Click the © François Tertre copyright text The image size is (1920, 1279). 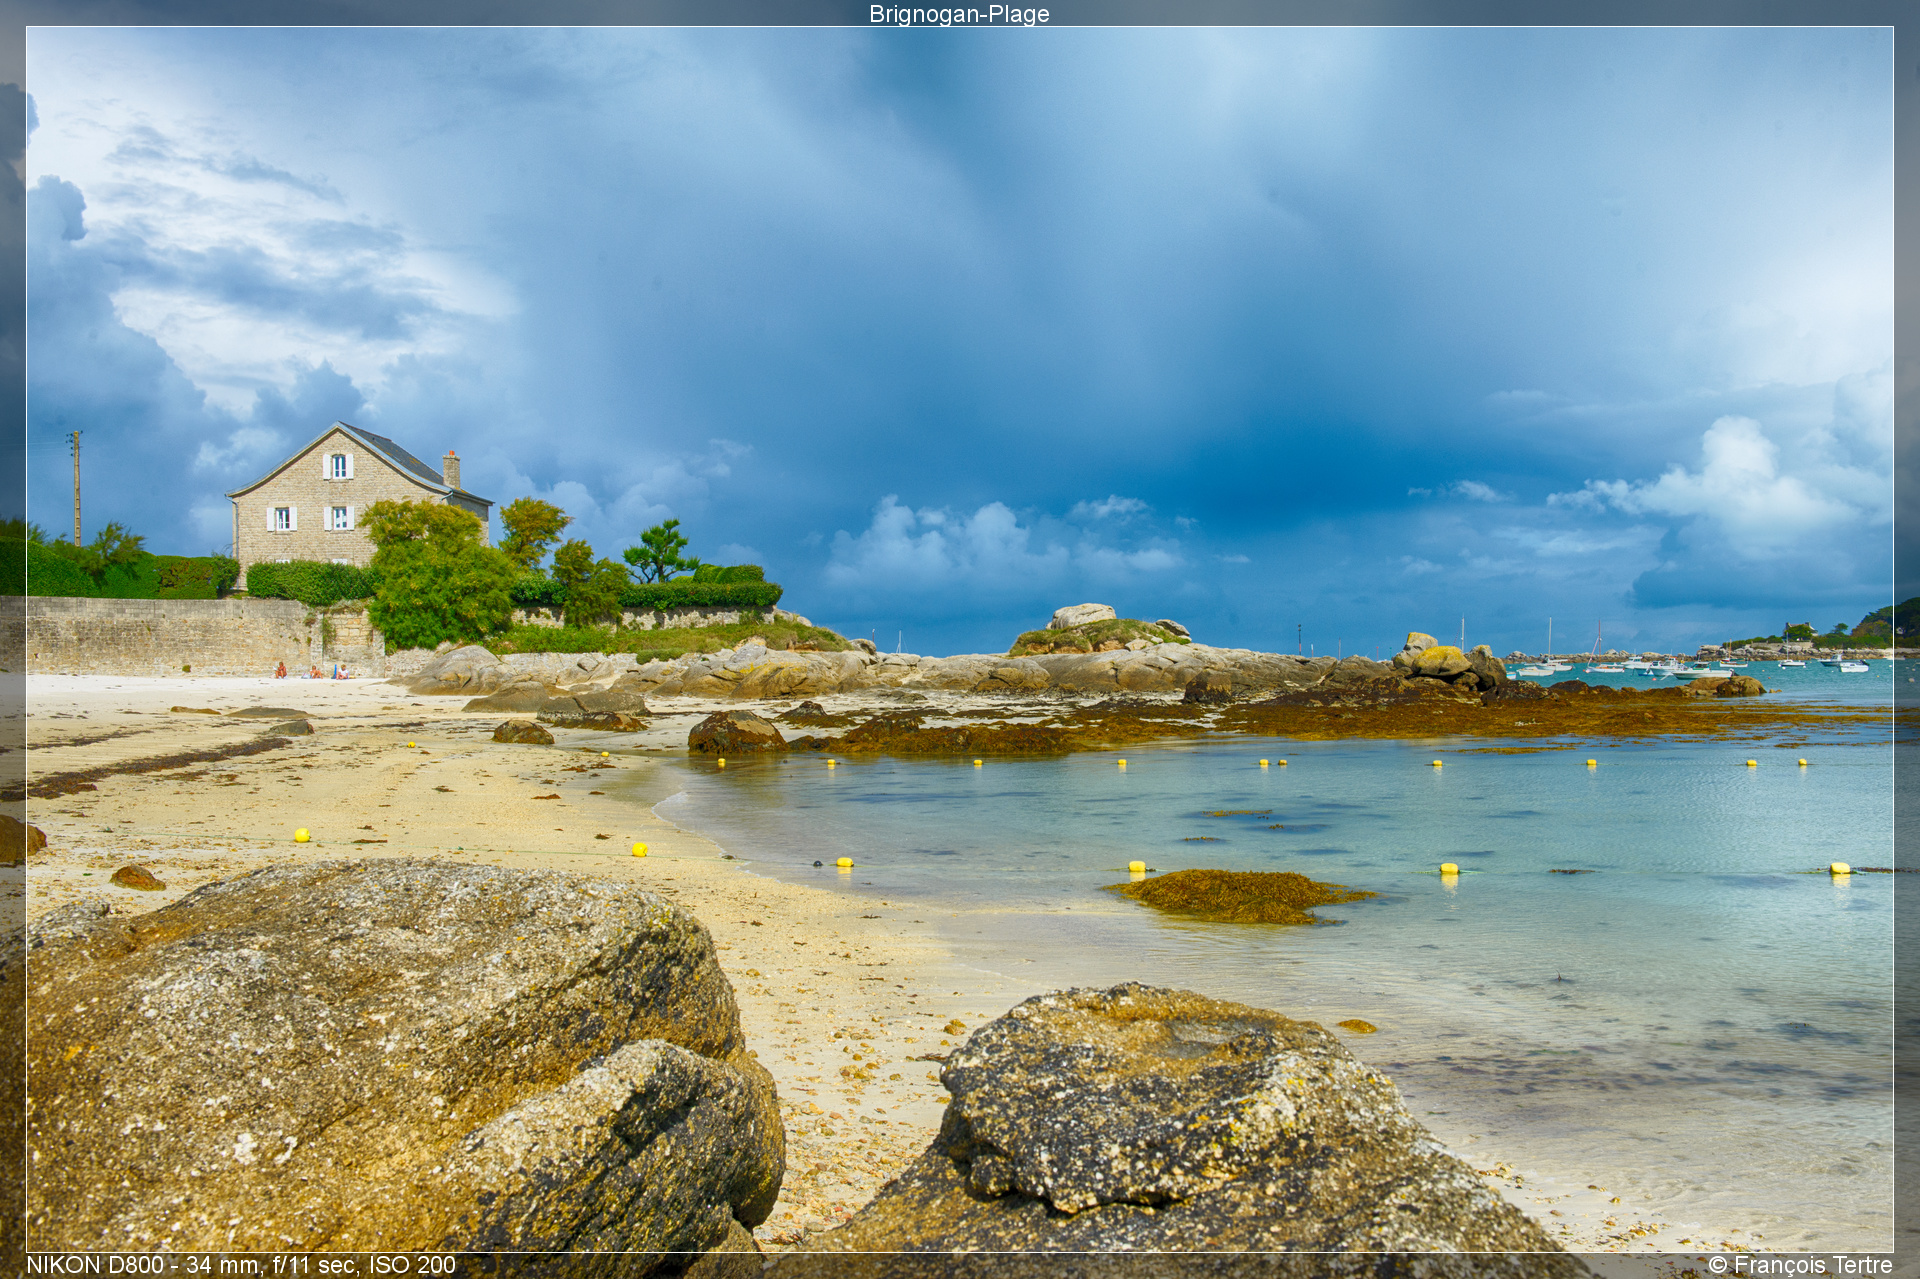pos(1800,1265)
